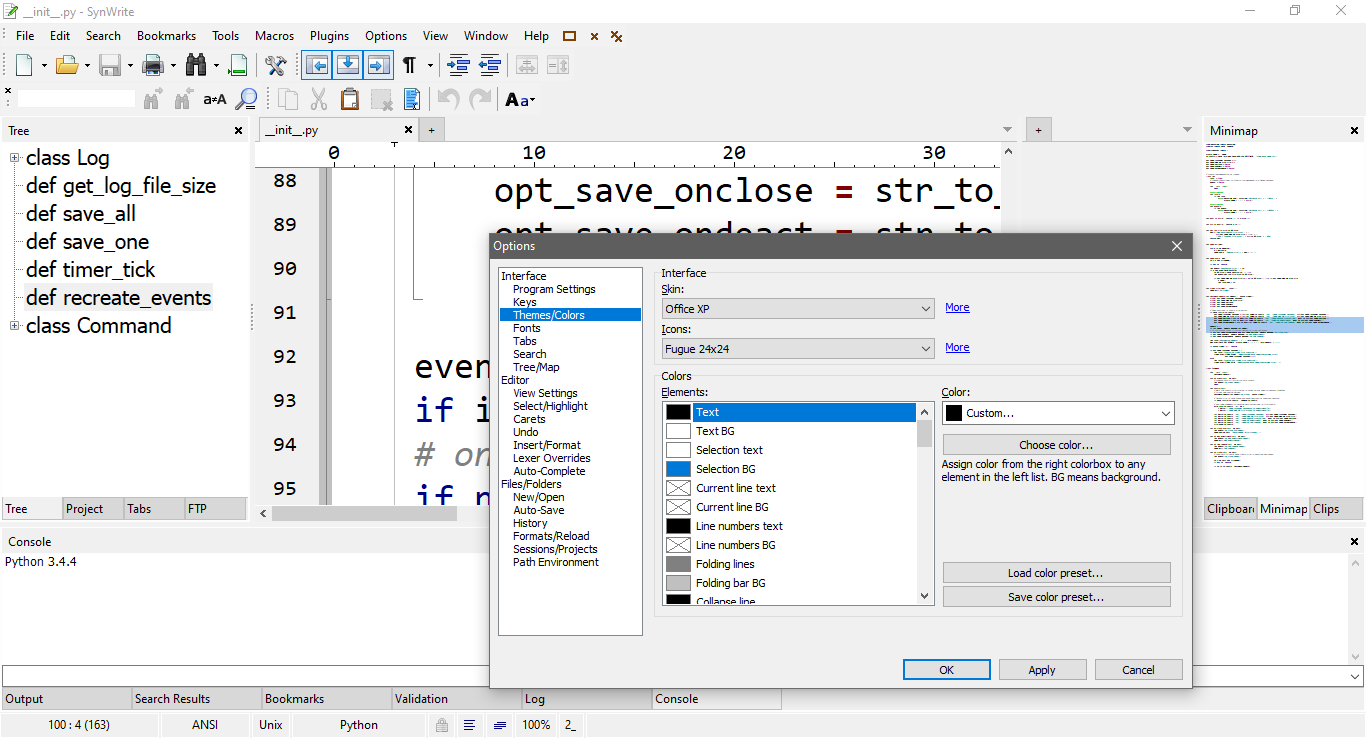
Task: Open a file with the yellow folder icon
Action: point(67,66)
